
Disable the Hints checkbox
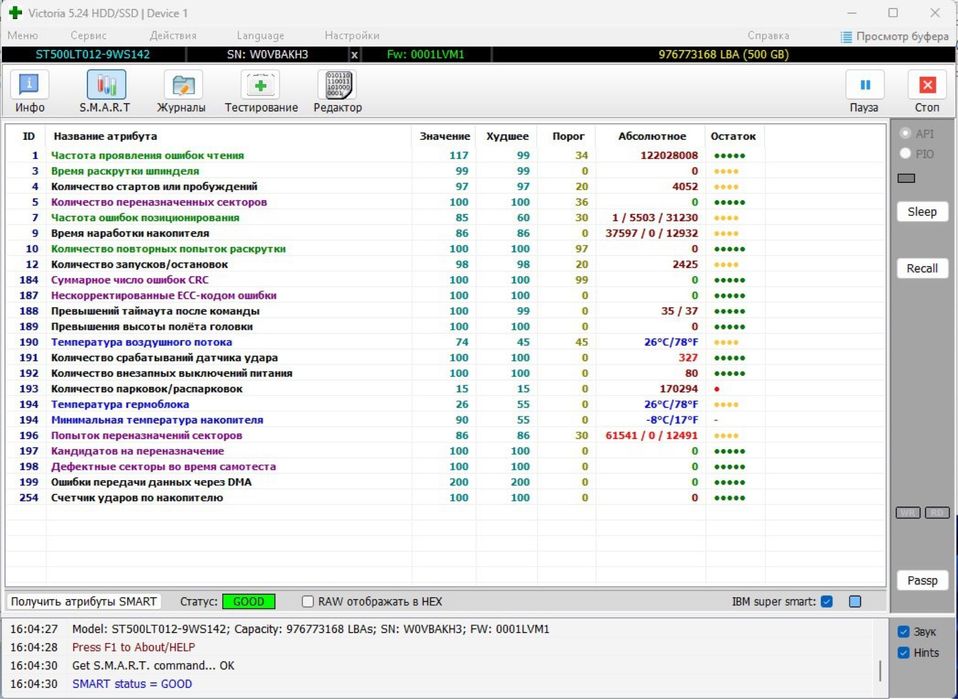[904, 653]
